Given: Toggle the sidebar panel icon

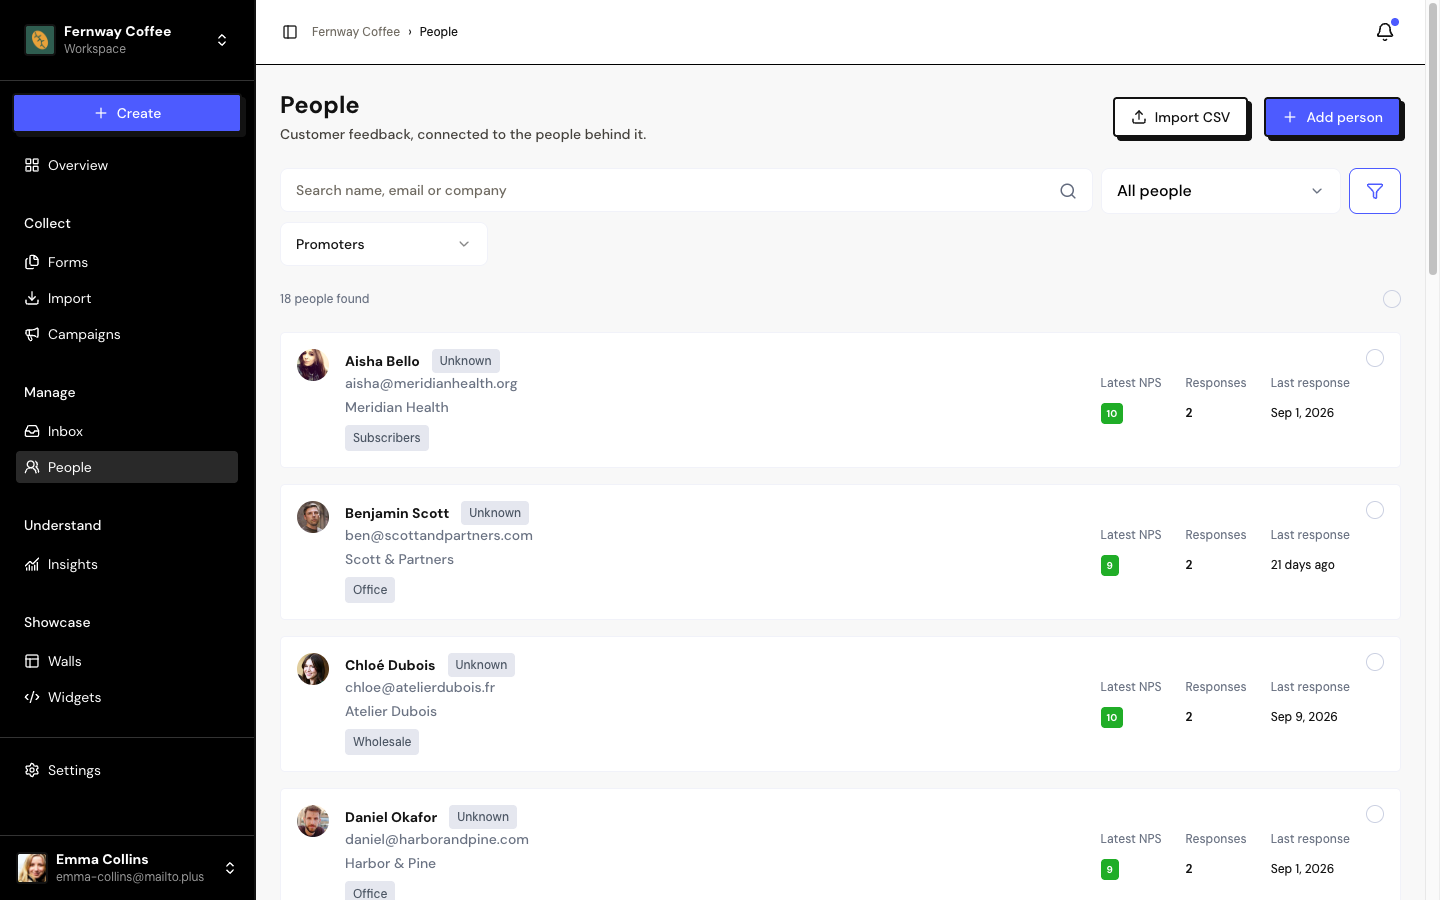Looking at the screenshot, I should 290,32.
